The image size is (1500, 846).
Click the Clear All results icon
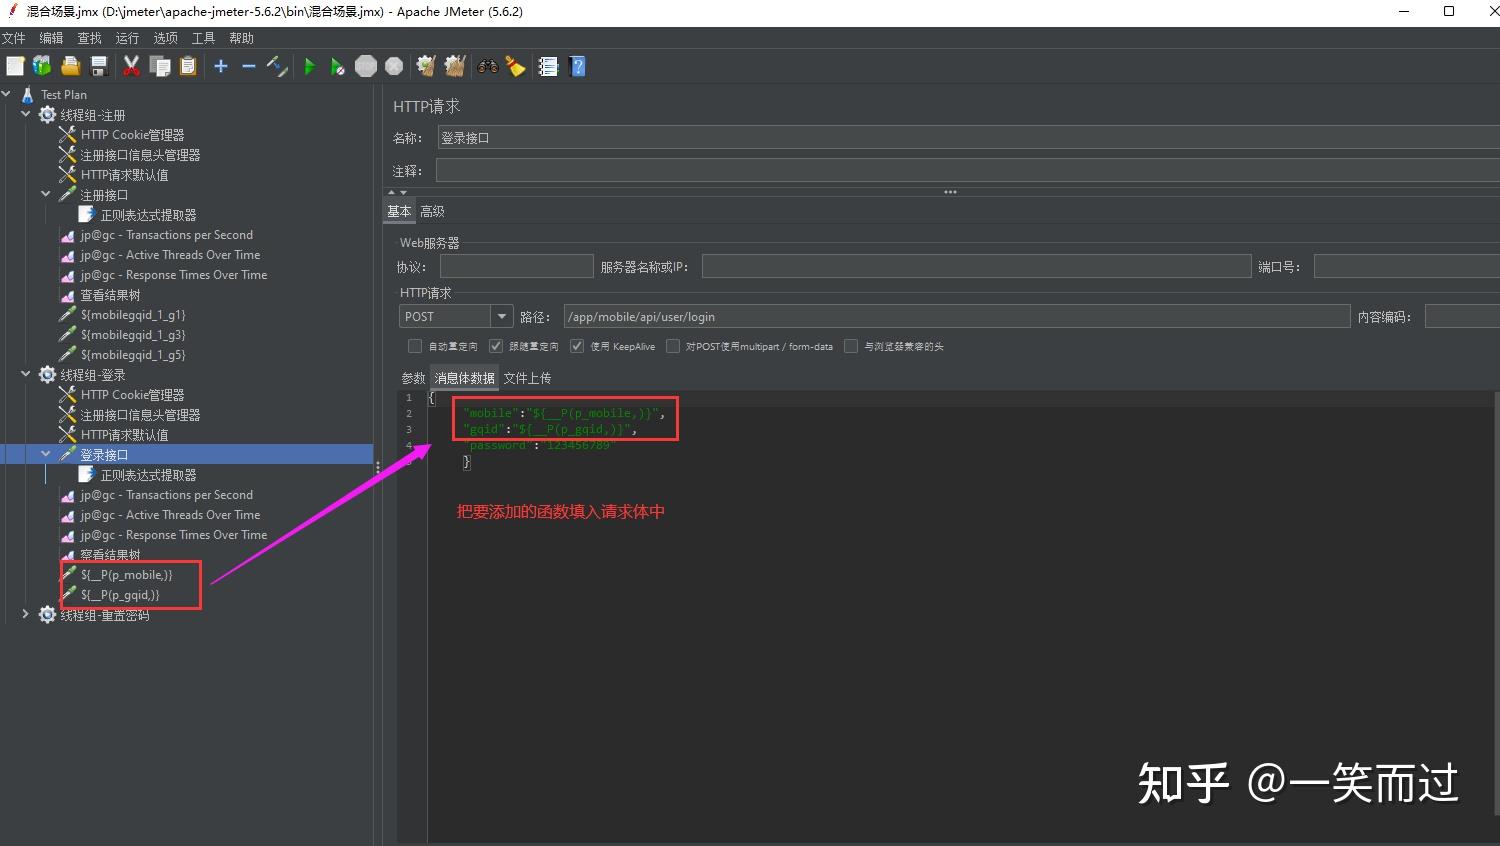pyautogui.click(x=455, y=66)
